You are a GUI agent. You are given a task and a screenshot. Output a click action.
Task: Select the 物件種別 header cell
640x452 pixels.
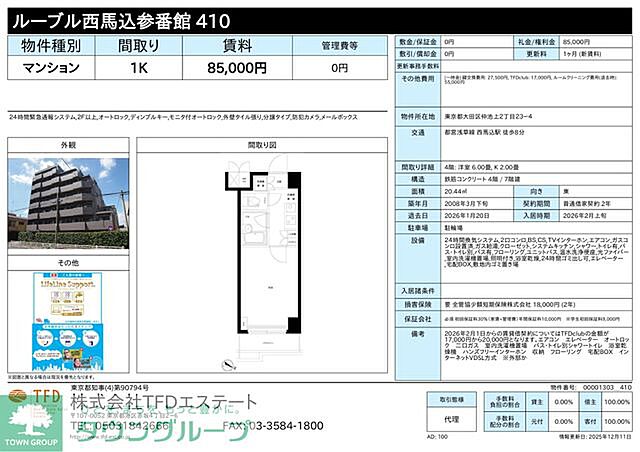click(52, 46)
